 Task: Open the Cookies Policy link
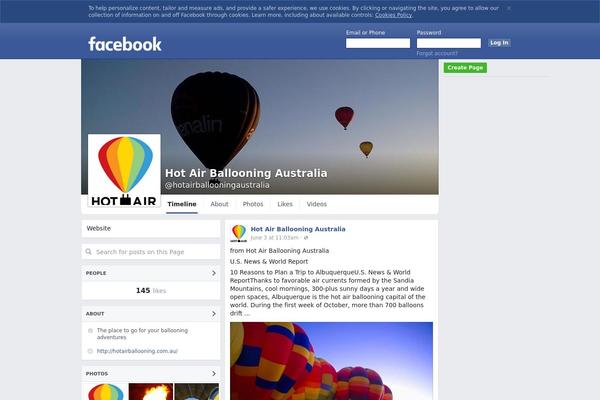[x=393, y=15]
